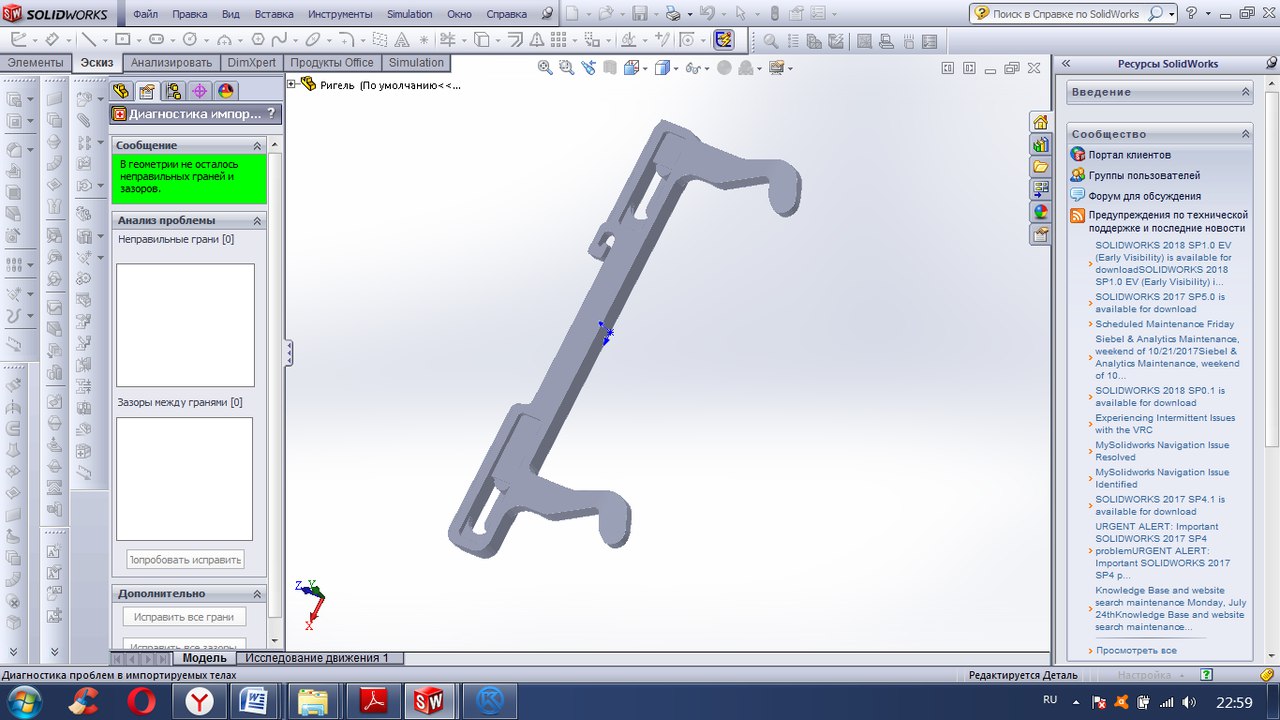Collapse the Сообщество section in resources

pyautogui.click(x=1246, y=134)
